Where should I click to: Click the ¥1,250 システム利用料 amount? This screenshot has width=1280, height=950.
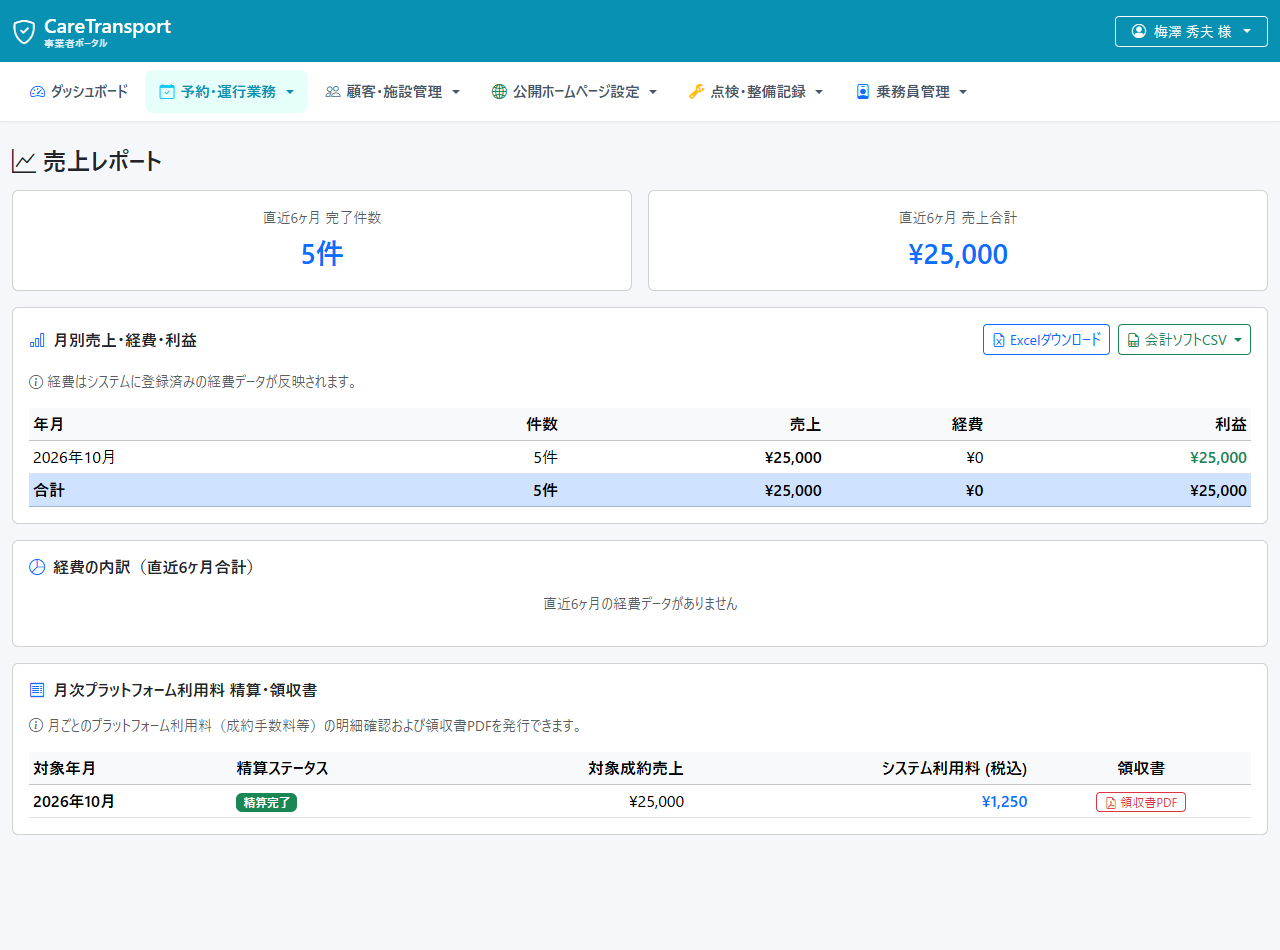[x=1004, y=802]
